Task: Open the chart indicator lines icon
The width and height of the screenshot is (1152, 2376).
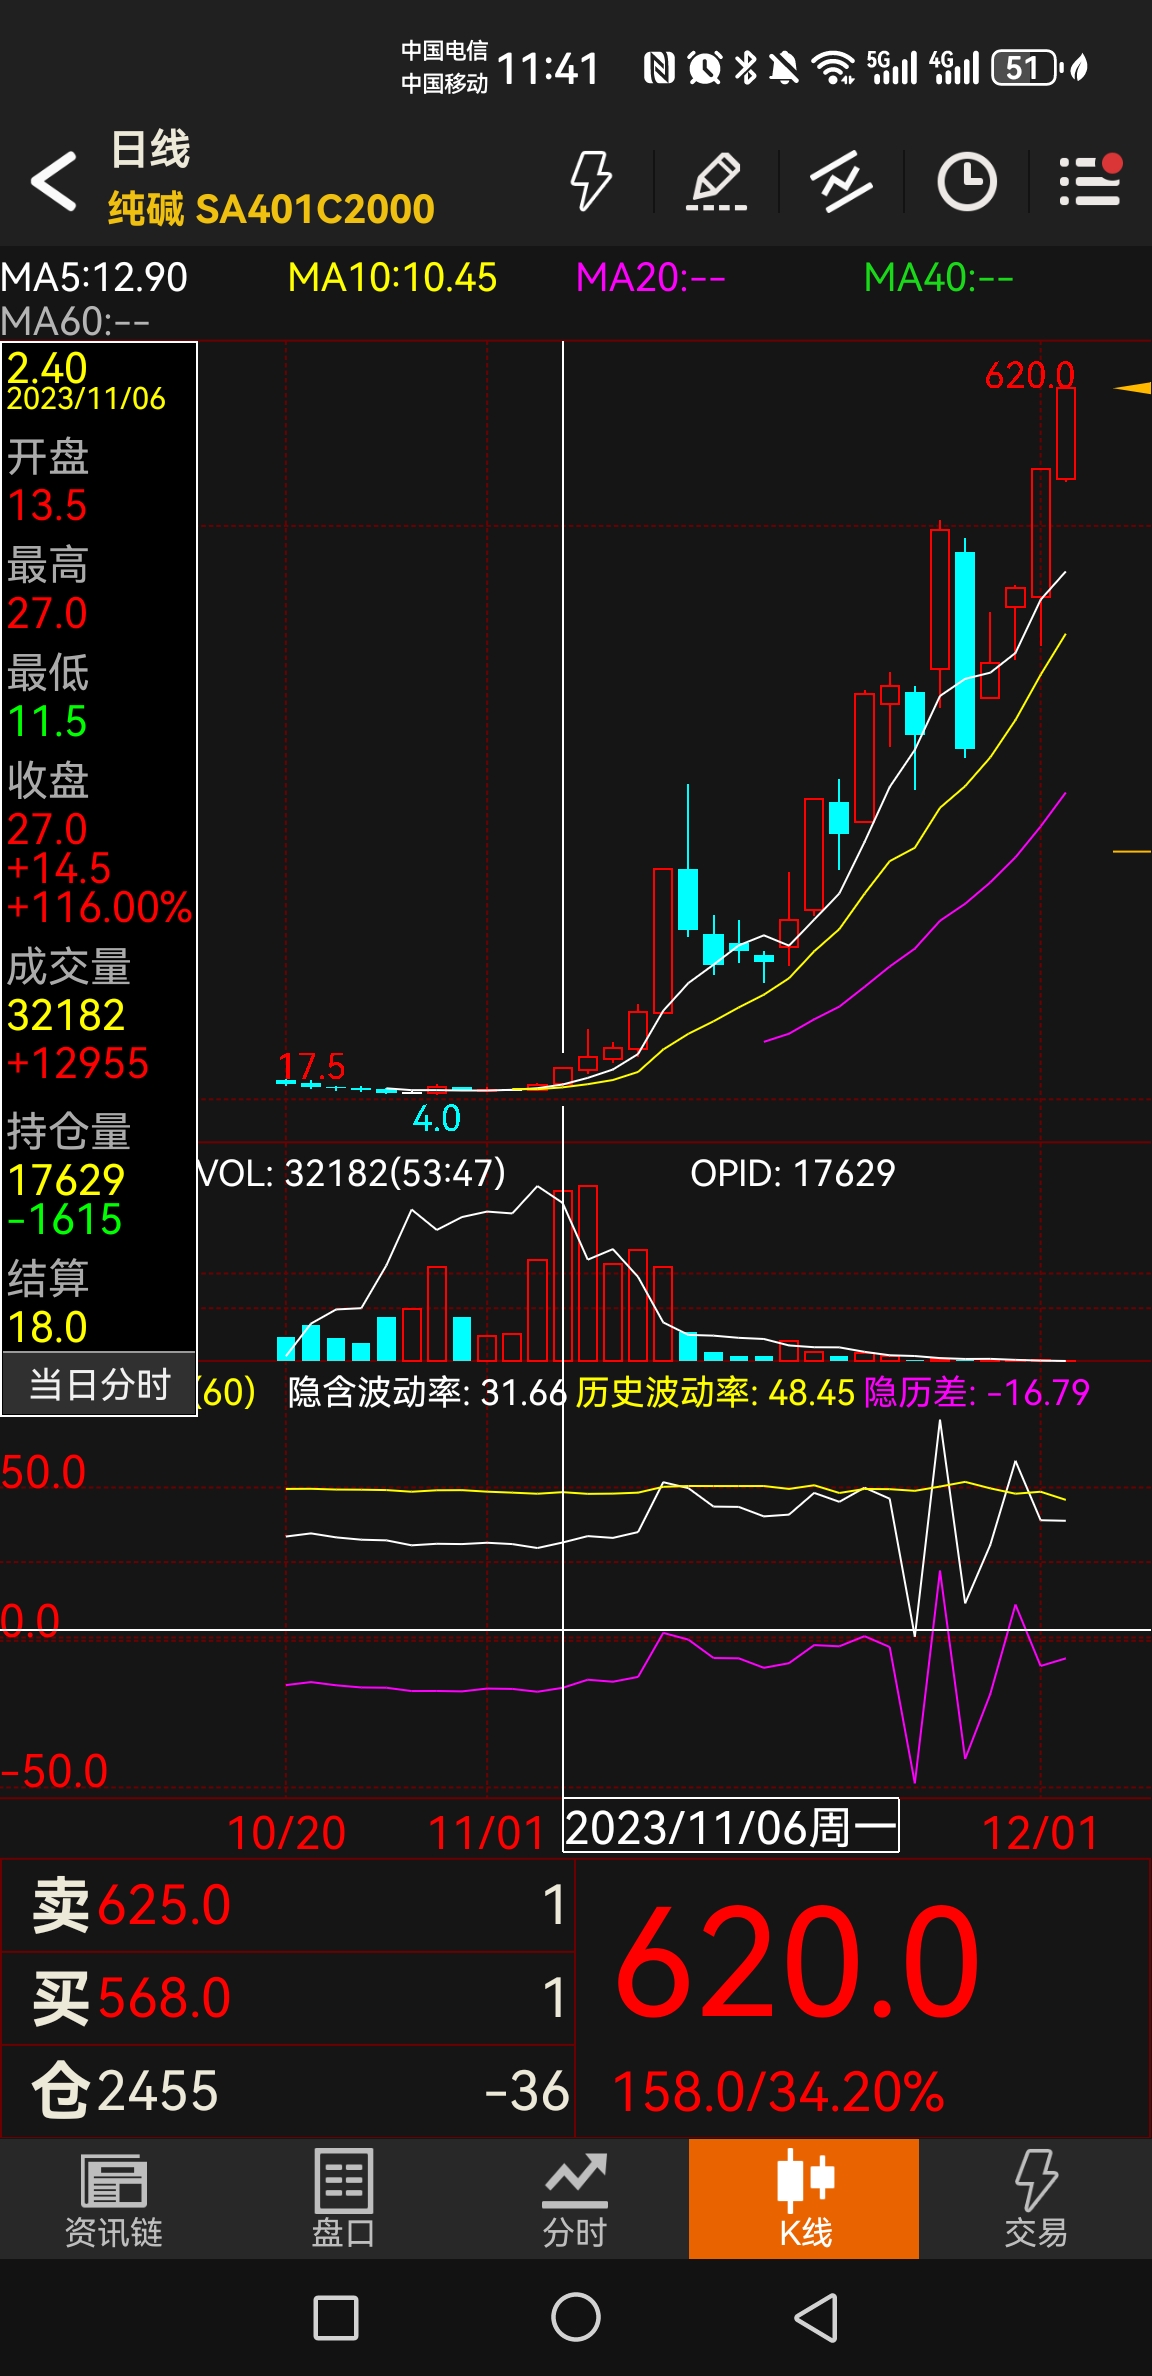Action: point(841,181)
